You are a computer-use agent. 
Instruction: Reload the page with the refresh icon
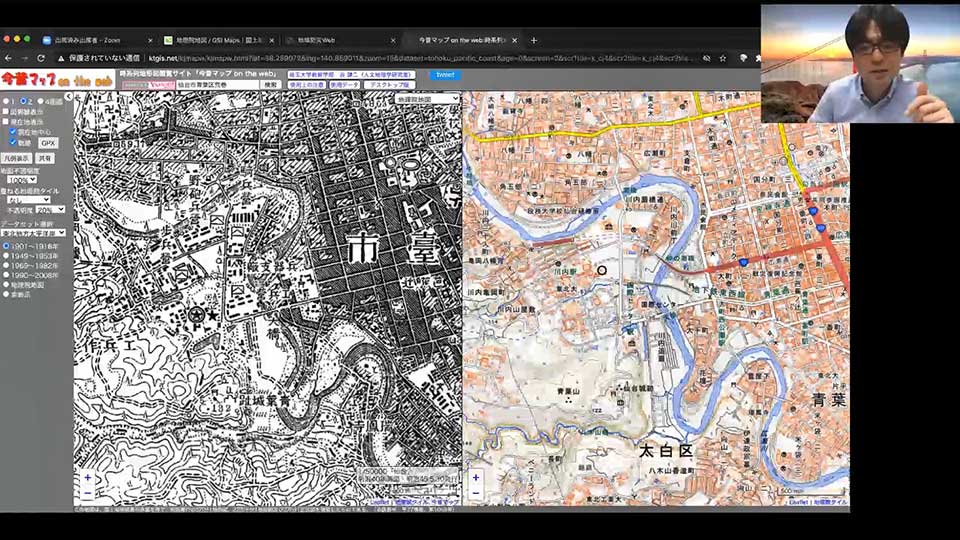tap(41, 58)
